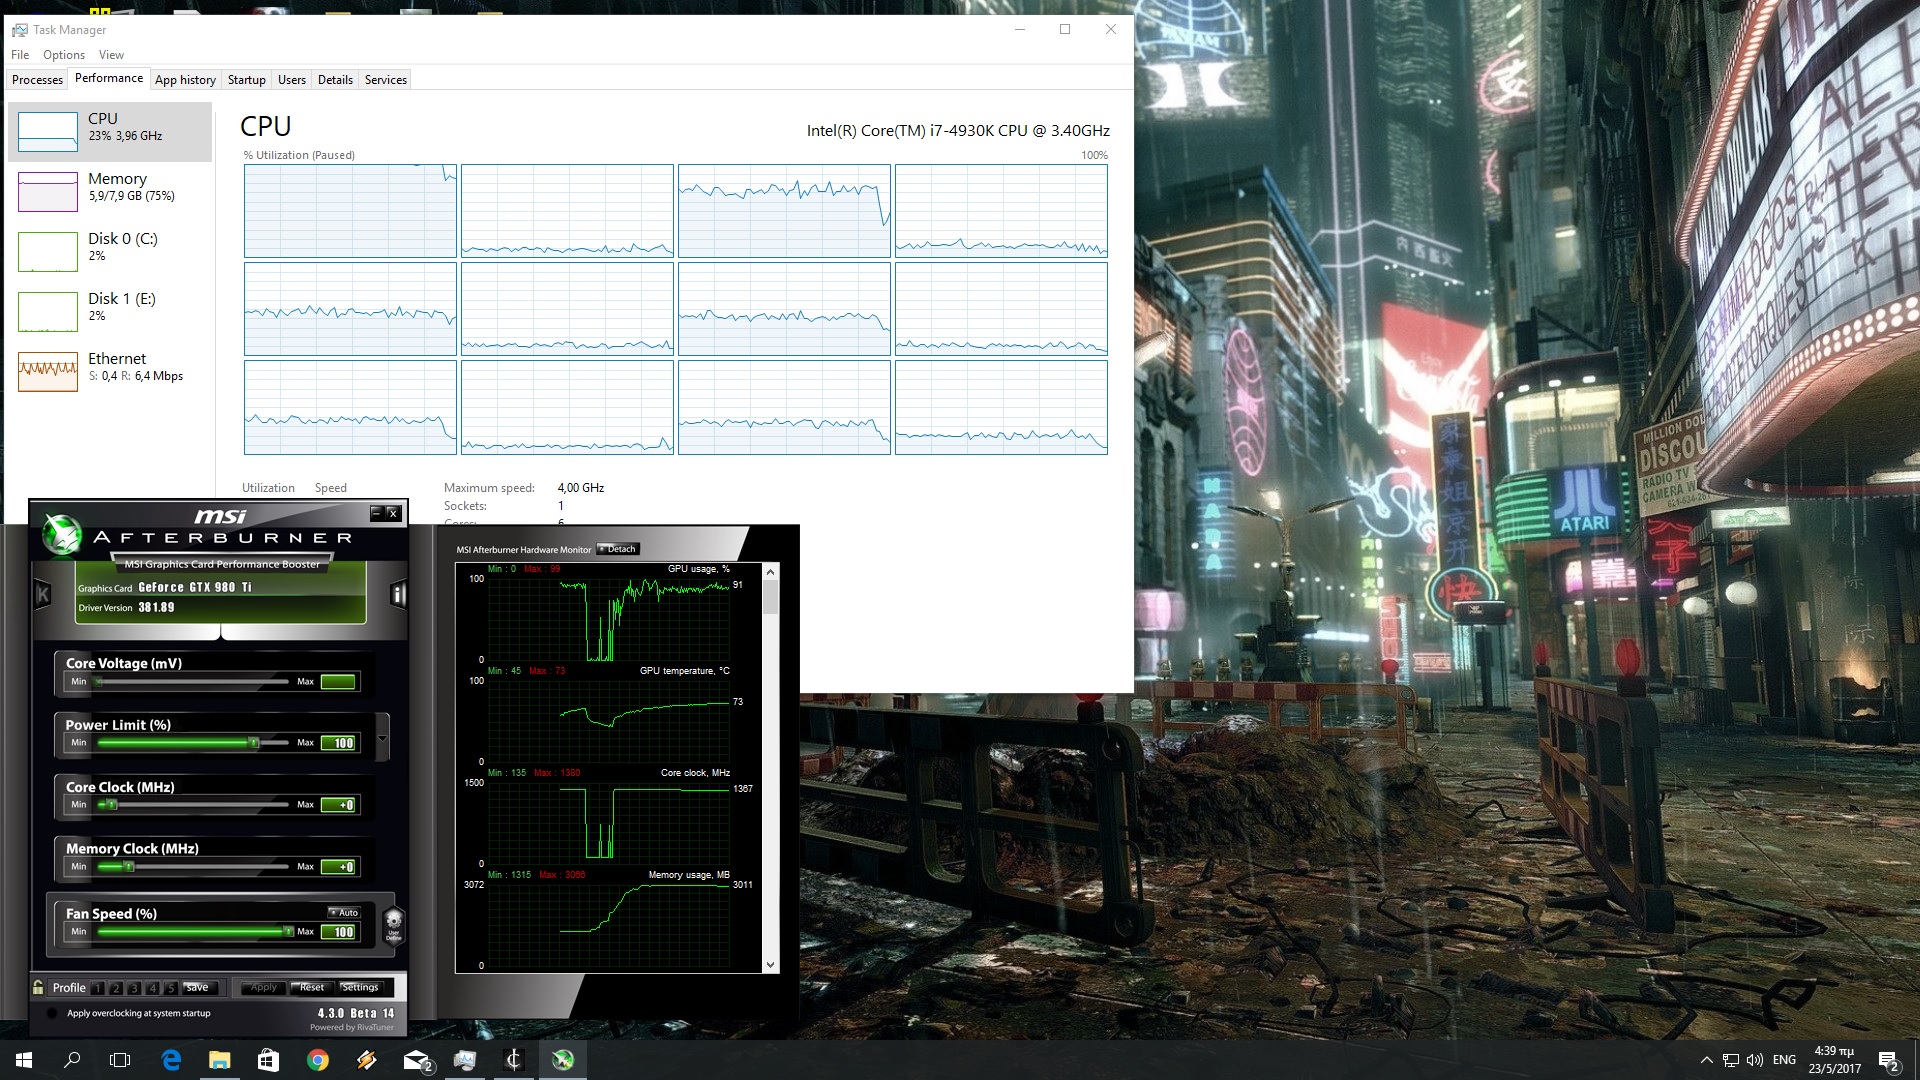The height and width of the screenshot is (1080, 1920).
Task: Open Google Chrome from the taskbar
Action: pyautogui.click(x=318, y=1060)
